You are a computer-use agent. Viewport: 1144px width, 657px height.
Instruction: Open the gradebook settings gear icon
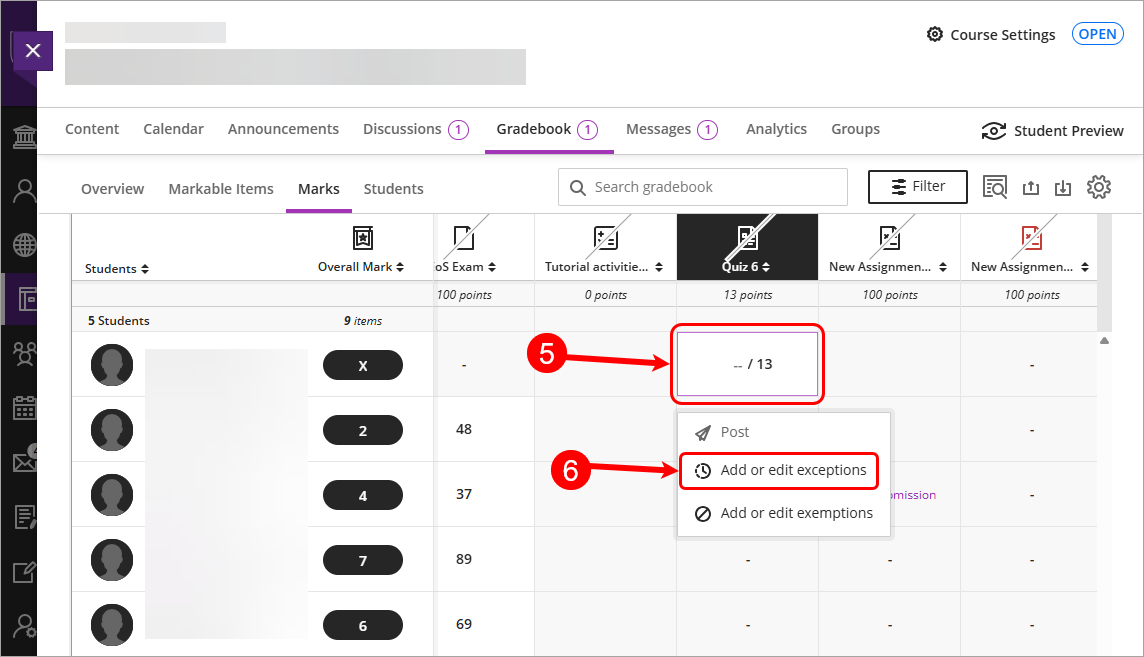[1099, 187]
